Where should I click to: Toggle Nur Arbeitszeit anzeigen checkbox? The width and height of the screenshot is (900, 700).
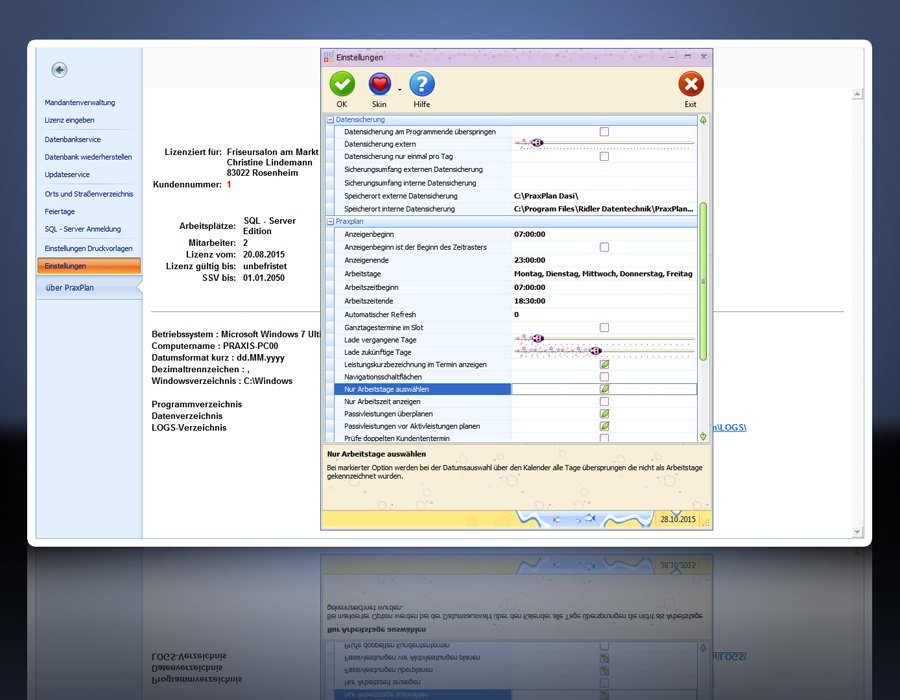pyautogui.click(x=604, y=402)
